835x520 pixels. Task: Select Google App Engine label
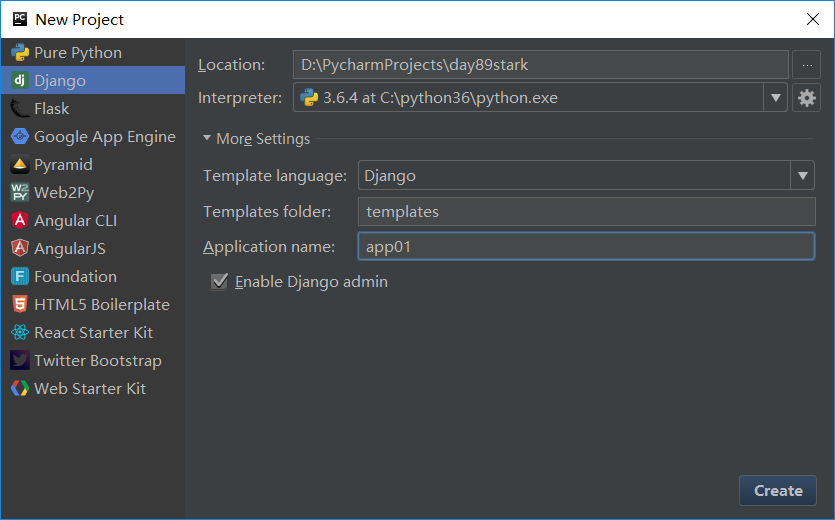tap(105, 137)
